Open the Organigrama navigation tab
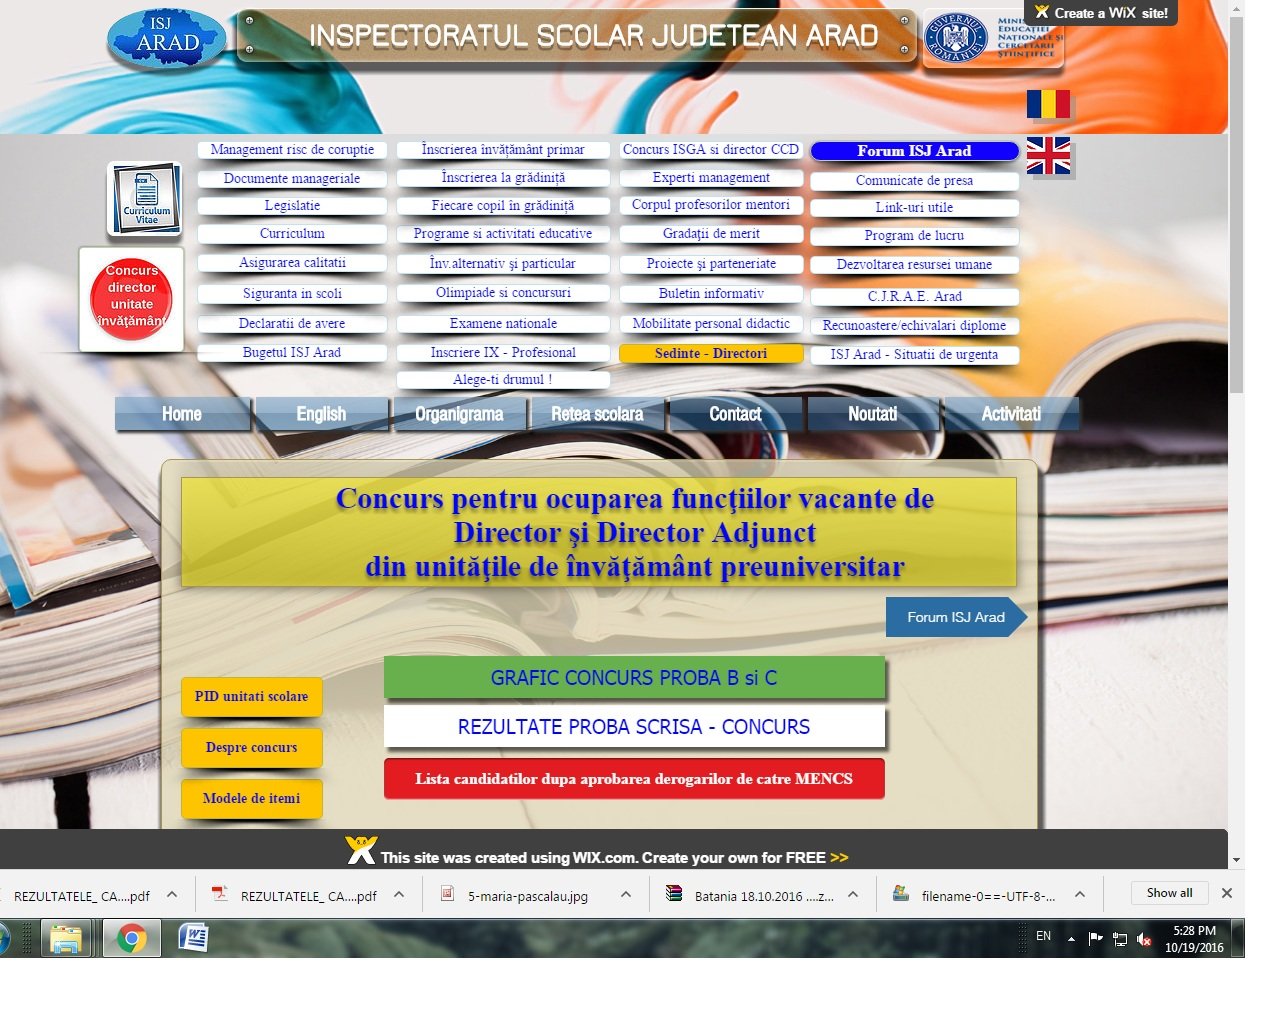 [459, 414]
